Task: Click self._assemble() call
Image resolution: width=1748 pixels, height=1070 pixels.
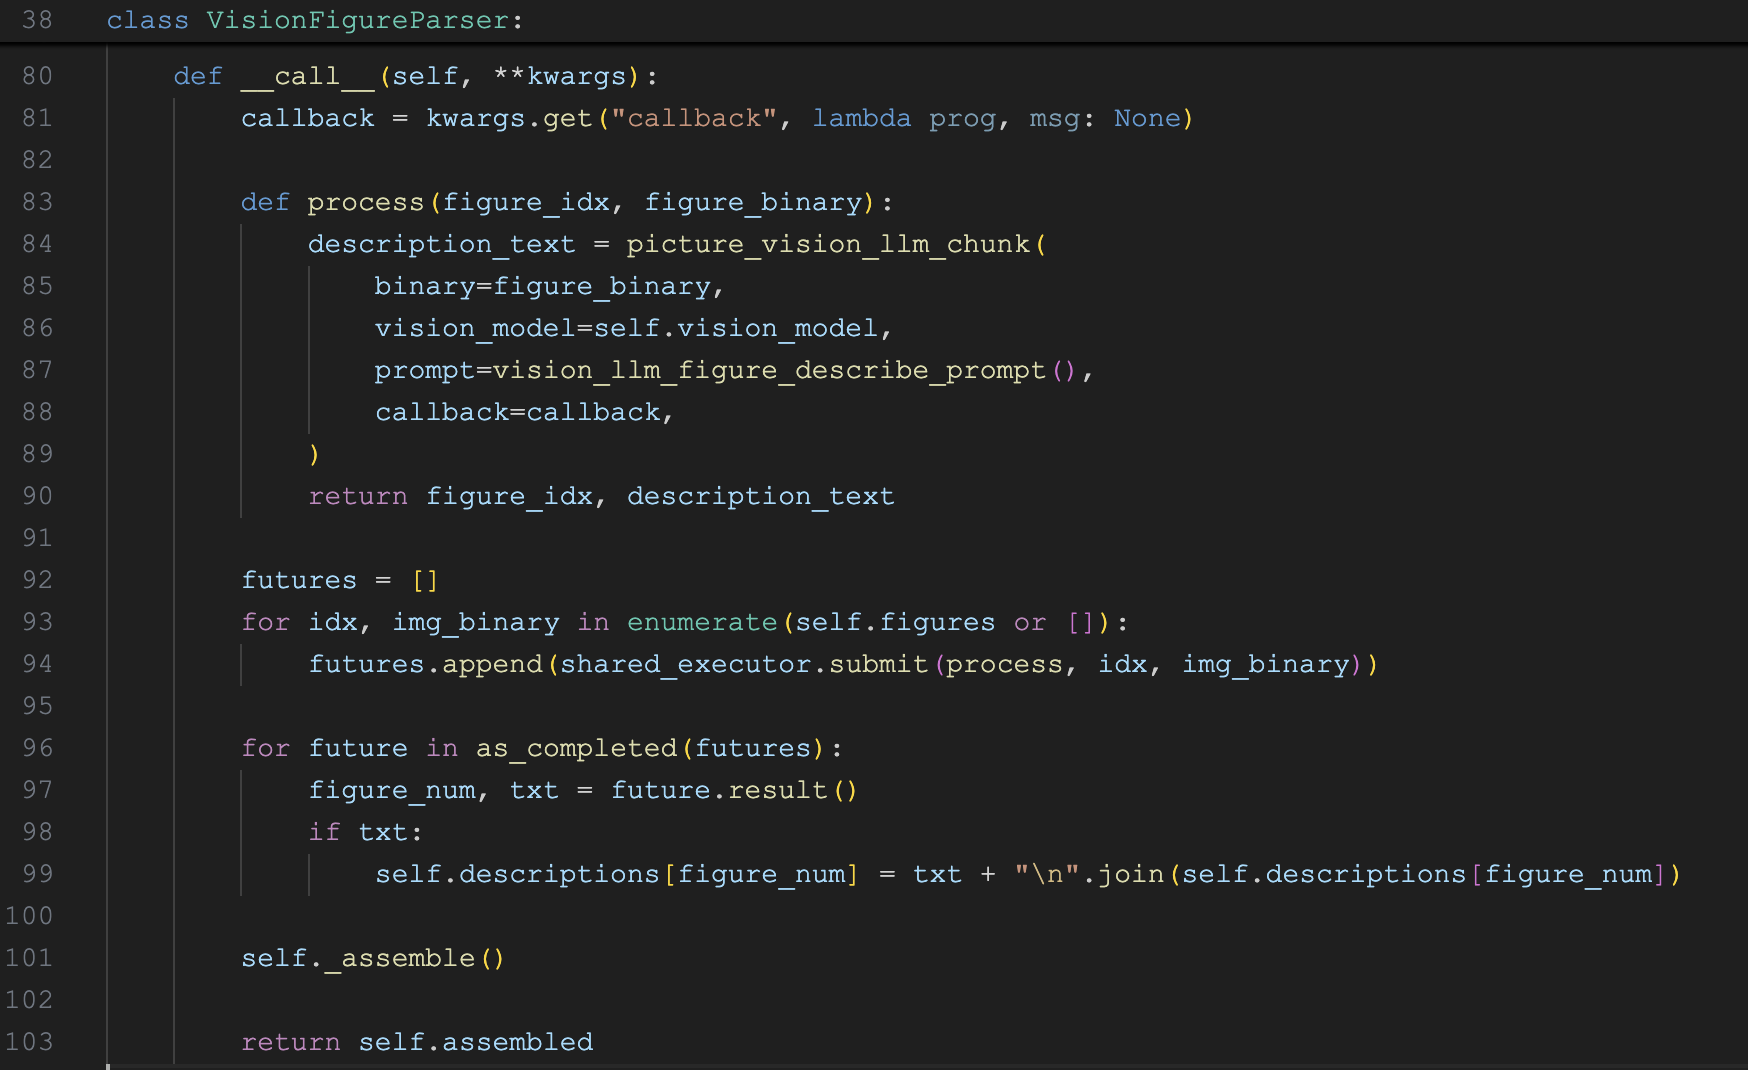Action: pyautogui.click(x=373, y=958)
